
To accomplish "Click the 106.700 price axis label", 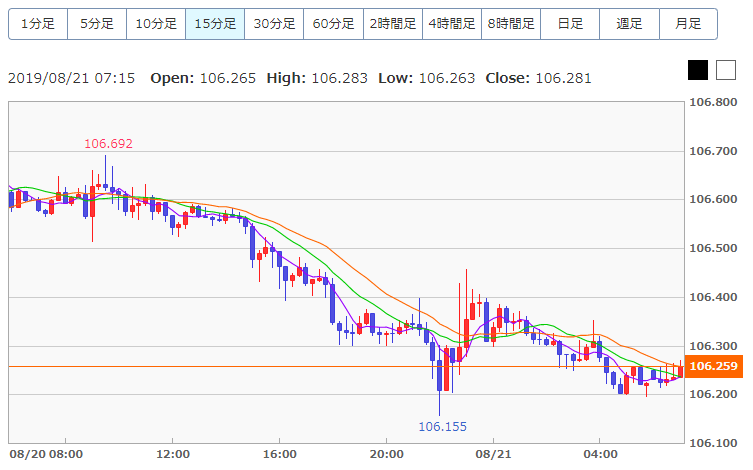I will click(x=713, y=151).
